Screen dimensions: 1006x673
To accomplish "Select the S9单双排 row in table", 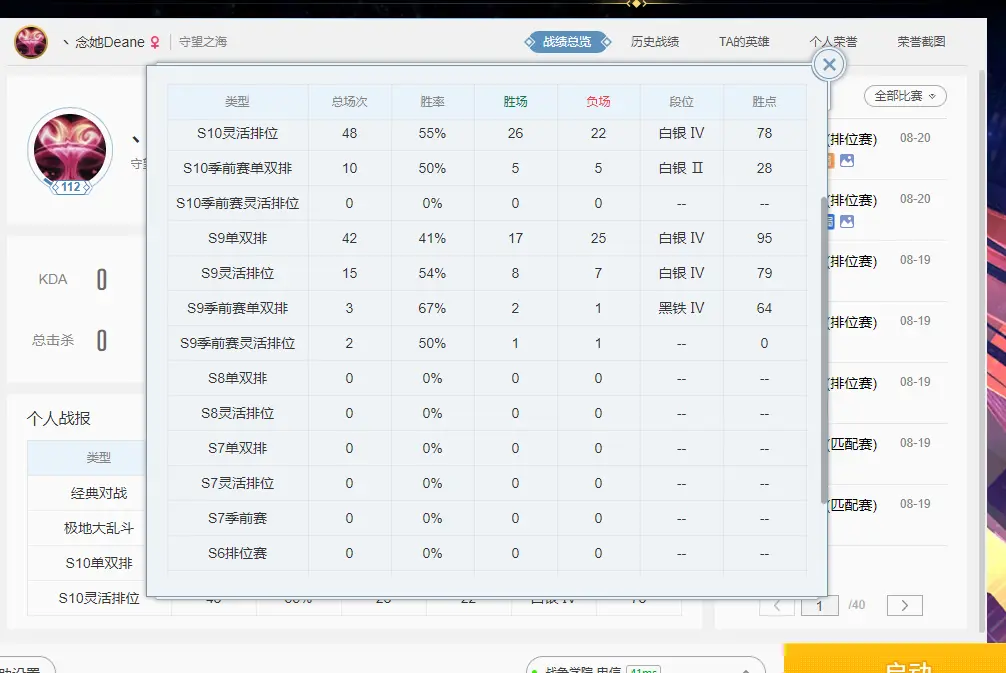I will [x=487, y=238].
